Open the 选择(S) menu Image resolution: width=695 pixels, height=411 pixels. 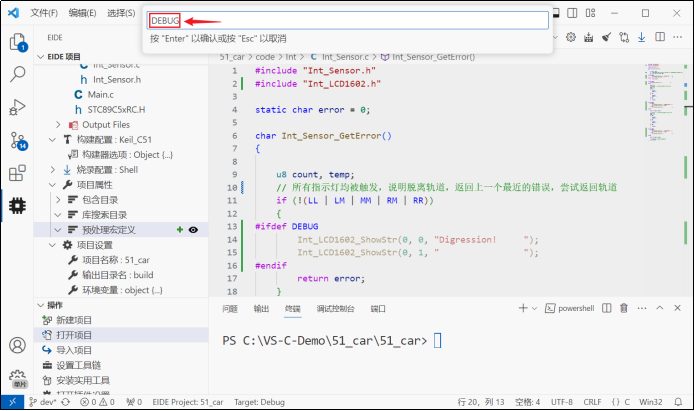[x=121, y=13]
